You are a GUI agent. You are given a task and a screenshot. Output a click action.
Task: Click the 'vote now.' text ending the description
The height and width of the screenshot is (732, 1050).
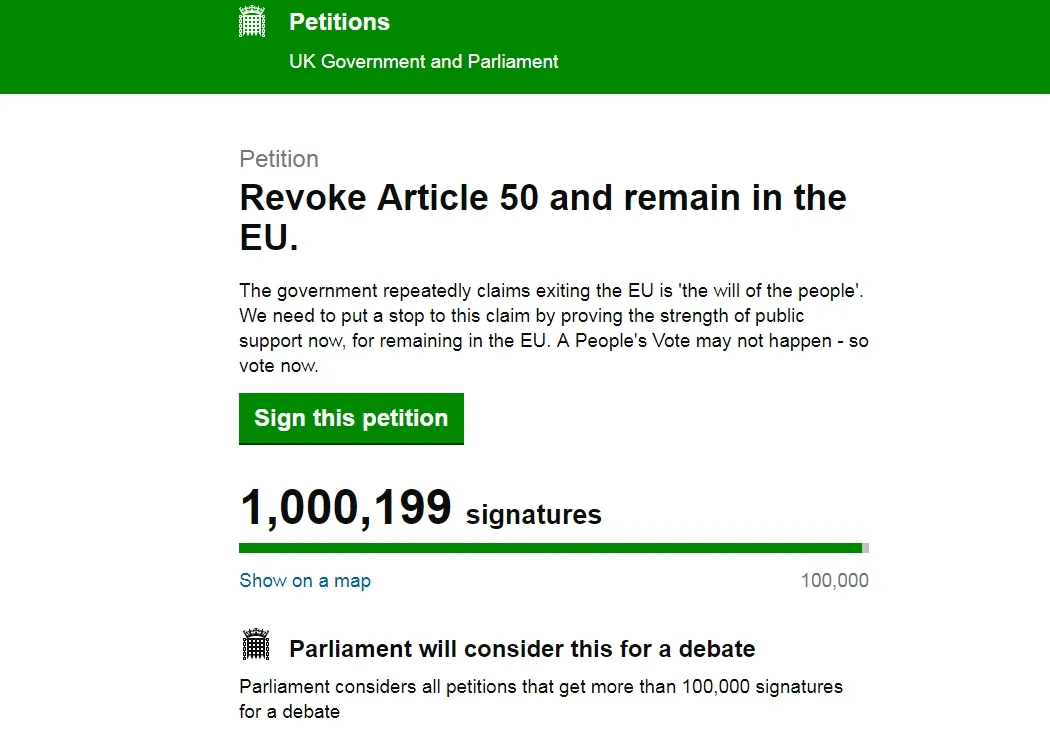pos(279,366)
